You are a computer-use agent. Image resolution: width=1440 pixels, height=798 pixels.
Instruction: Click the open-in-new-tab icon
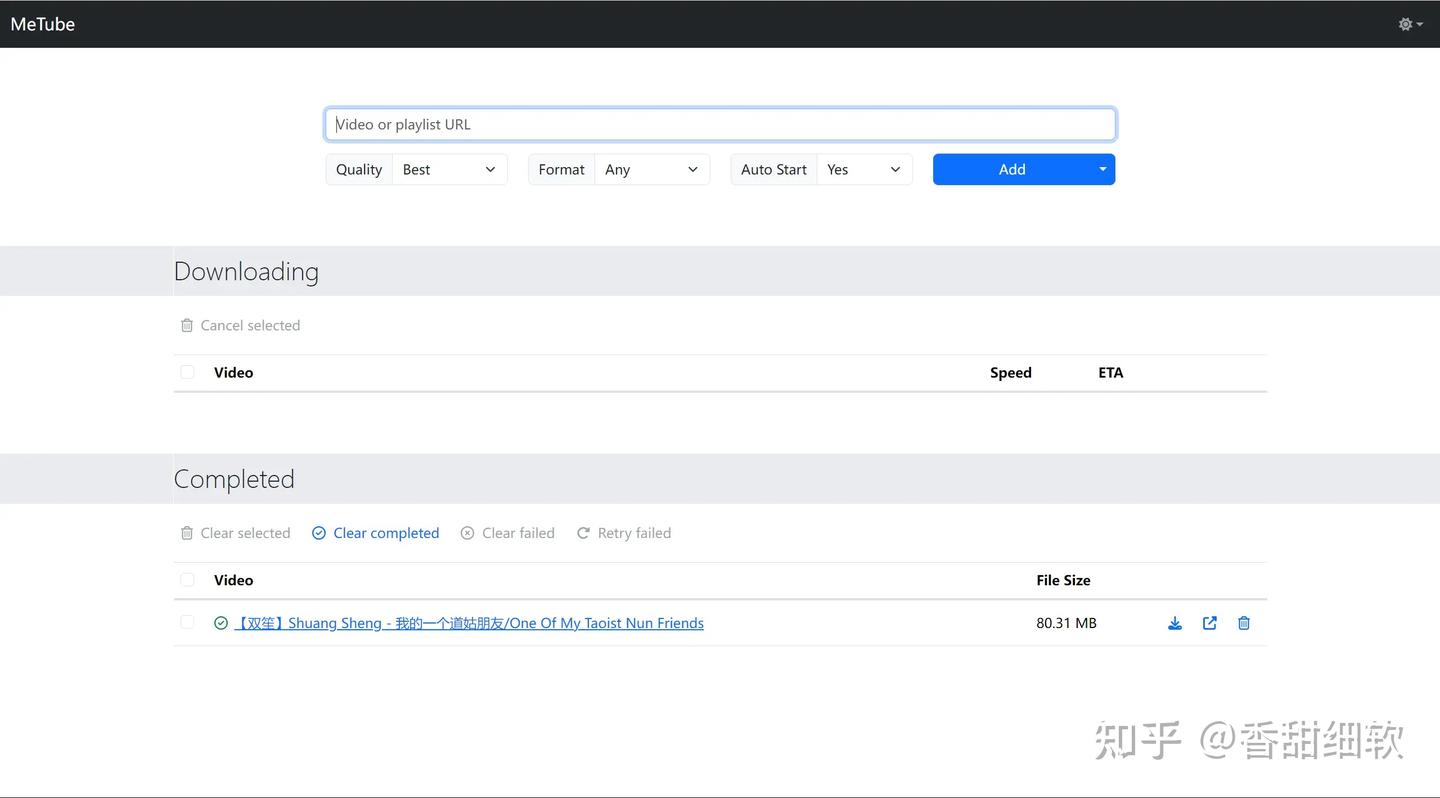pos(1210,623)
